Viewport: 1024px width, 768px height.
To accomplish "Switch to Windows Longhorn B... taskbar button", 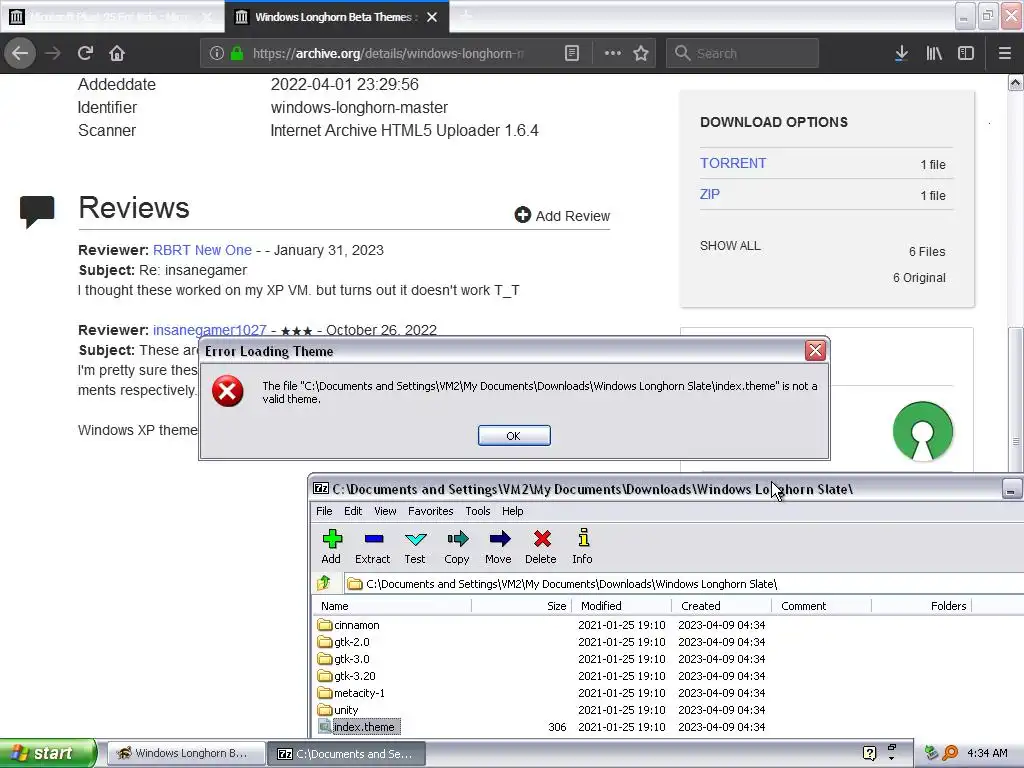I will [x=186, y=754].
